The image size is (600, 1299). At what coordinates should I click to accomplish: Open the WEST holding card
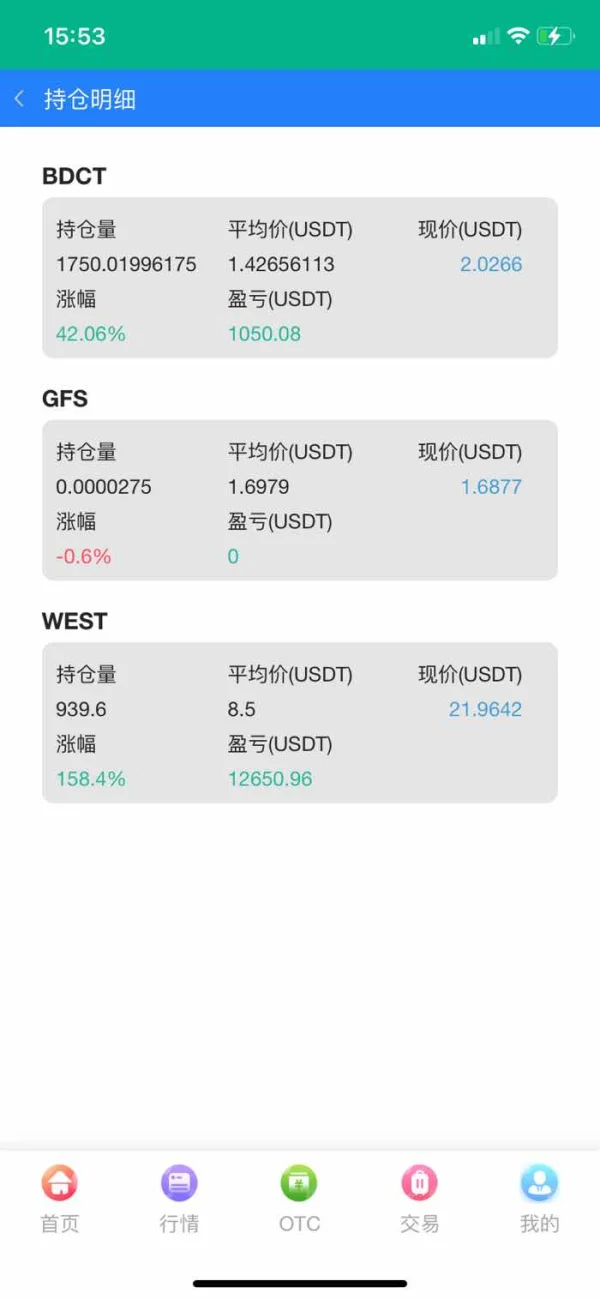click(299, 723)
